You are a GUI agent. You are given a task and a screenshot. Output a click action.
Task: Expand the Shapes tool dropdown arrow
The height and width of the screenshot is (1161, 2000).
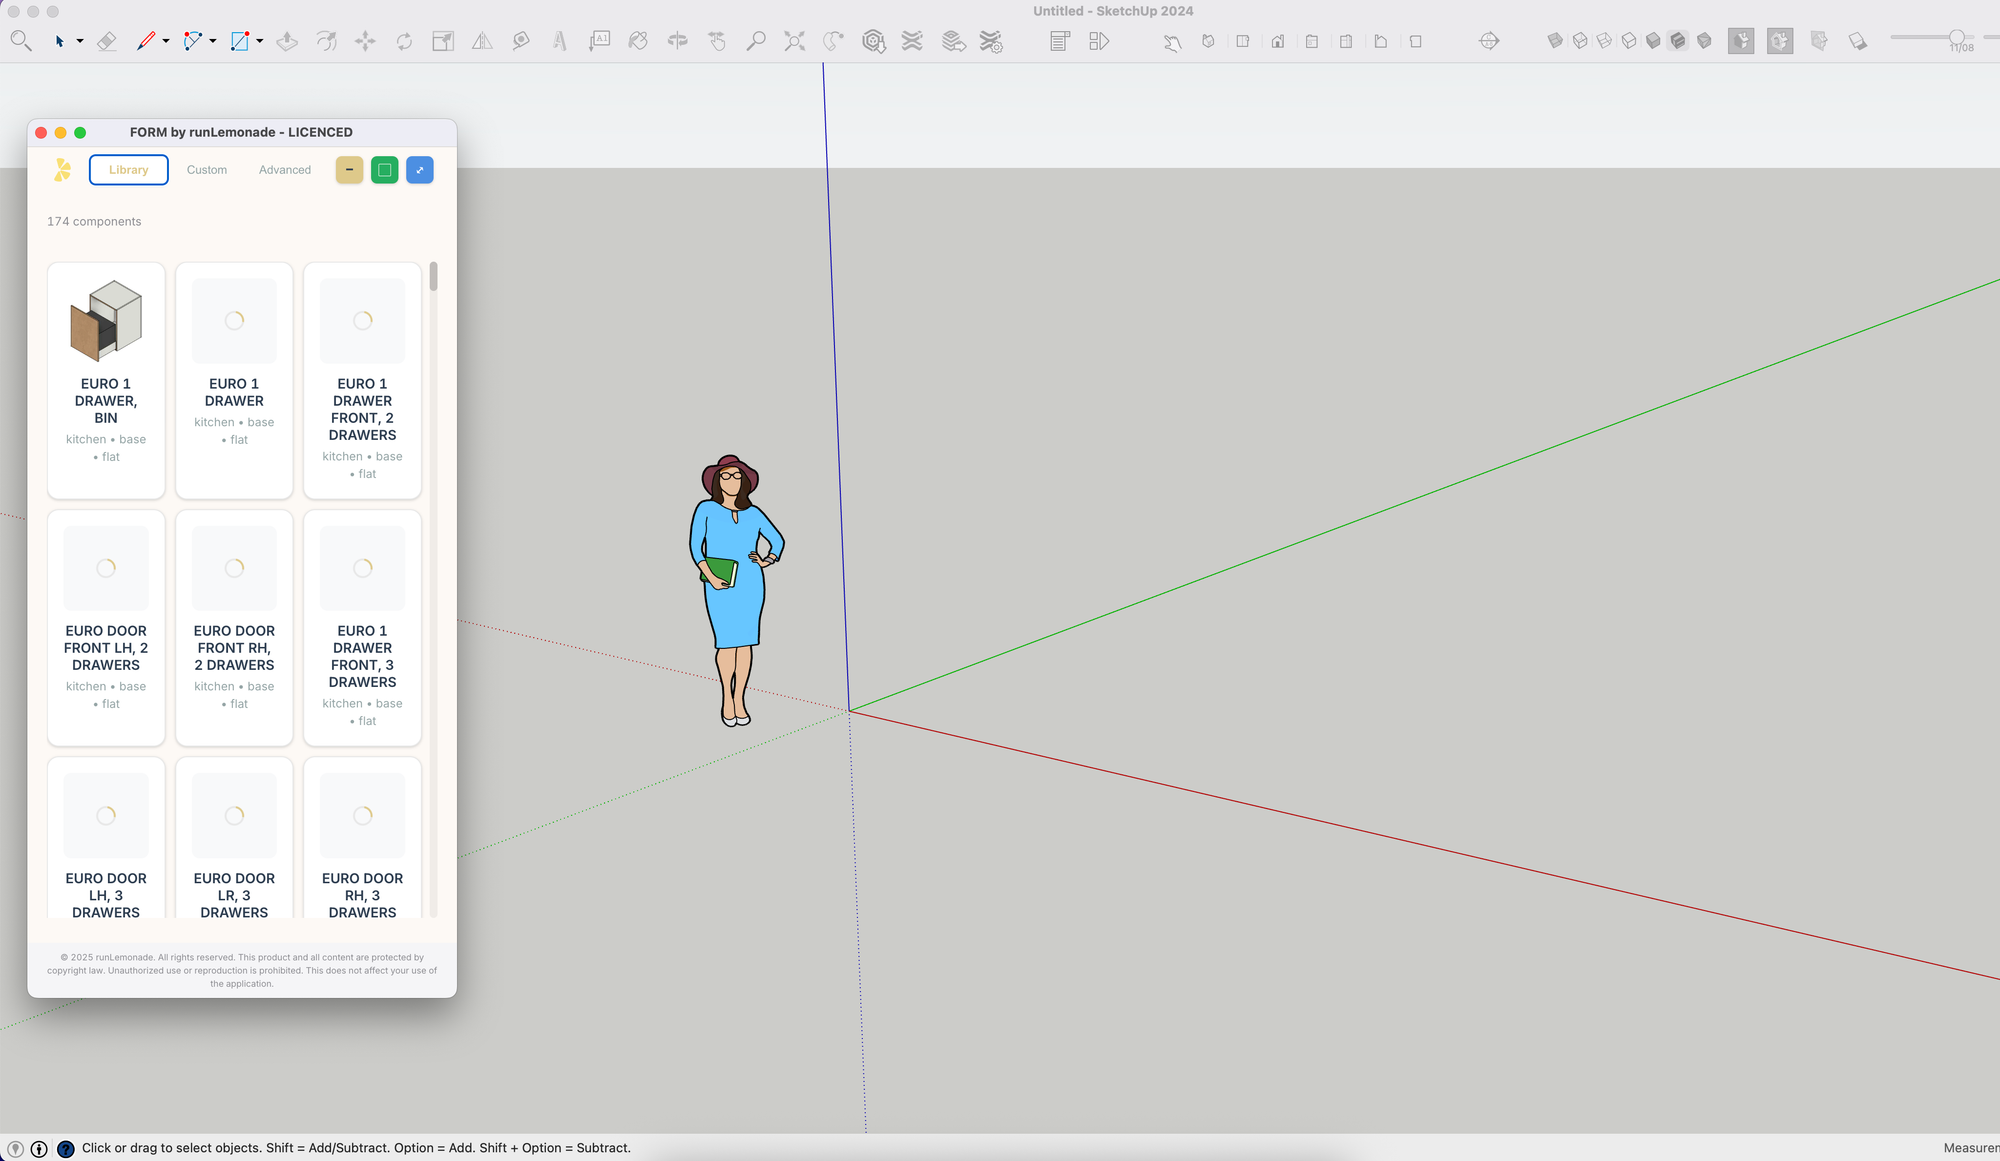click(x=260, y=42)
